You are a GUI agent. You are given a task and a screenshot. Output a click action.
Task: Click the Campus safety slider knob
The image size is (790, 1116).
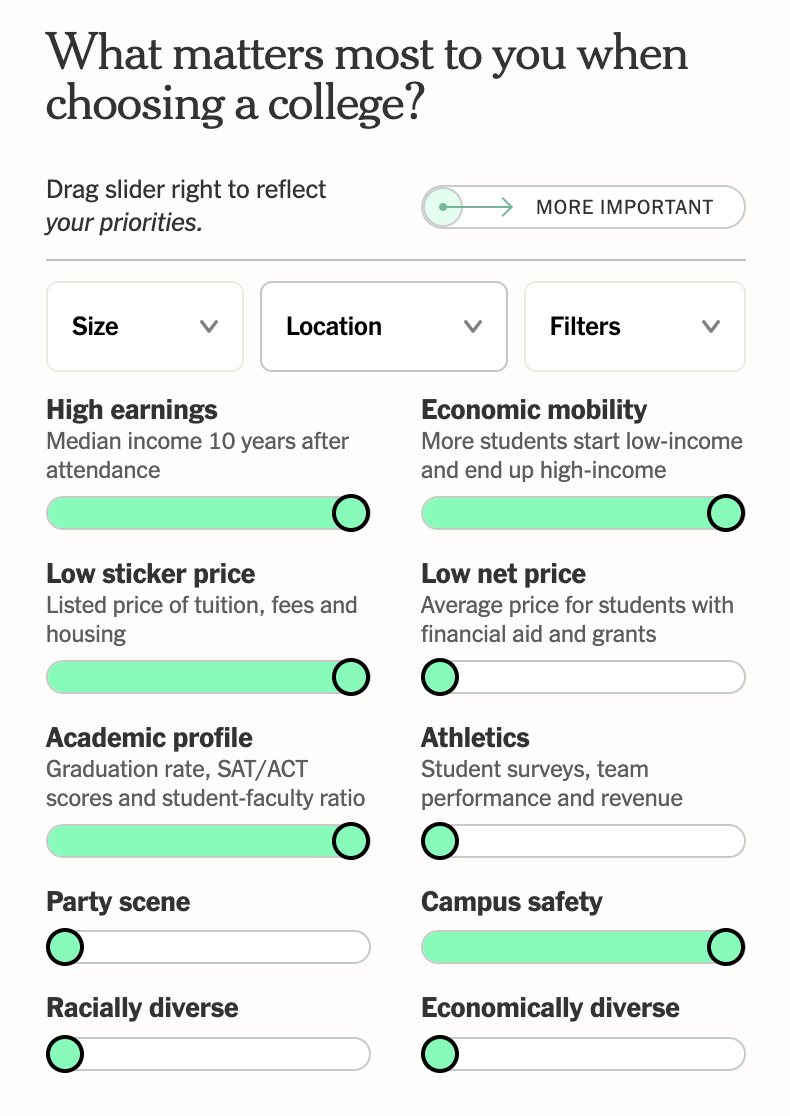725,946
